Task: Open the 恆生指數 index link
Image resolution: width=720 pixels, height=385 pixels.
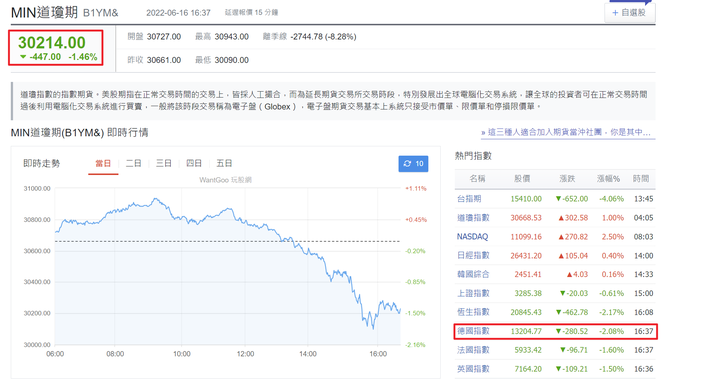Action: click(473, 312)
